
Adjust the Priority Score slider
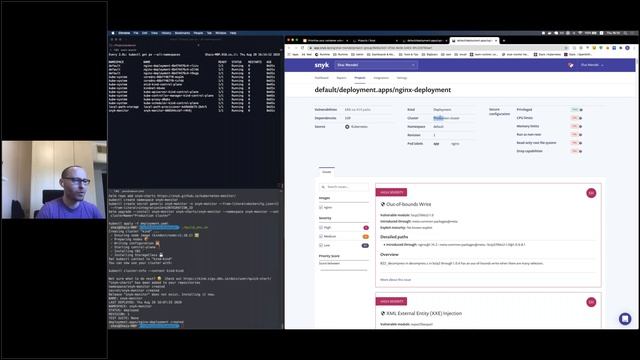tap(344, 270)
